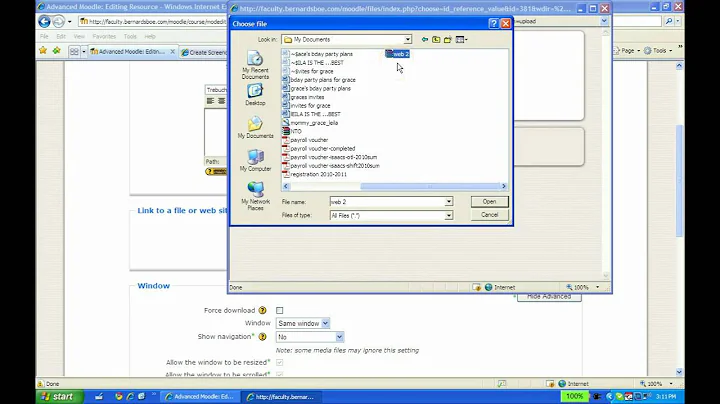Screen dimensions: 720x404
Task: Click Add to Favorites icon
Action: click(x=56, y=50)
